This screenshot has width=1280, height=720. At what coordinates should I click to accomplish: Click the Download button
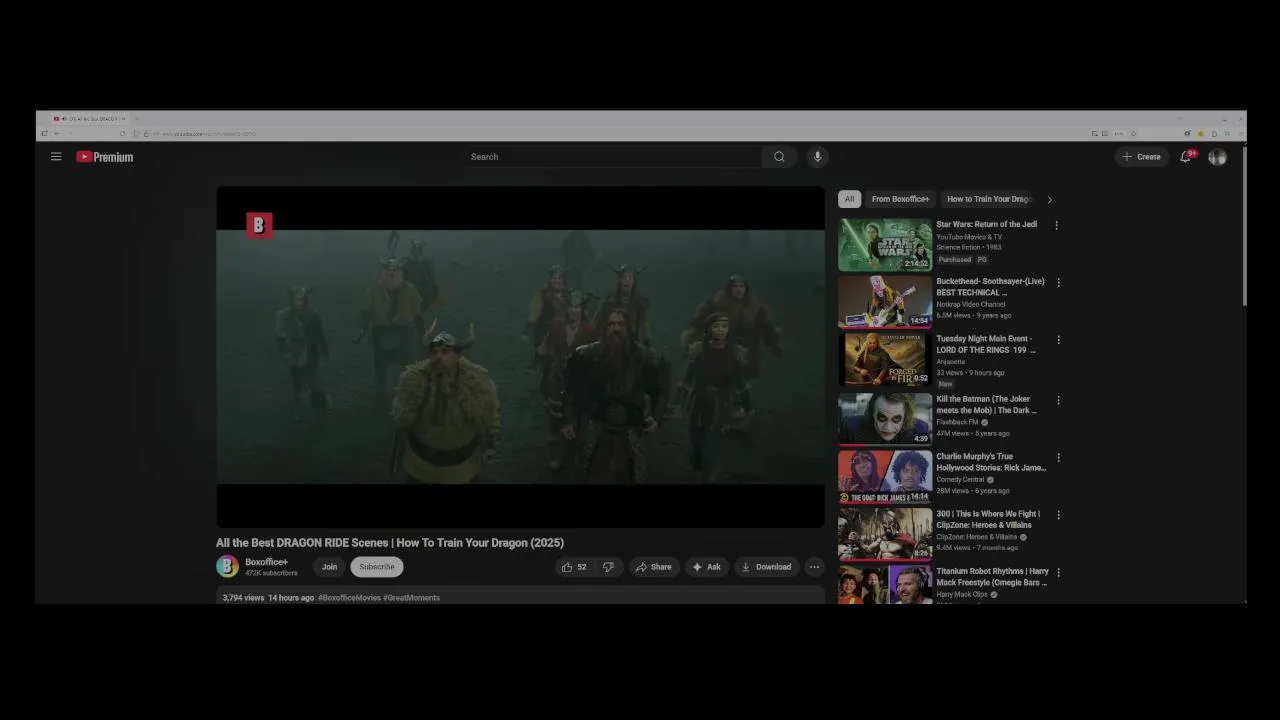tap(766, 567)
